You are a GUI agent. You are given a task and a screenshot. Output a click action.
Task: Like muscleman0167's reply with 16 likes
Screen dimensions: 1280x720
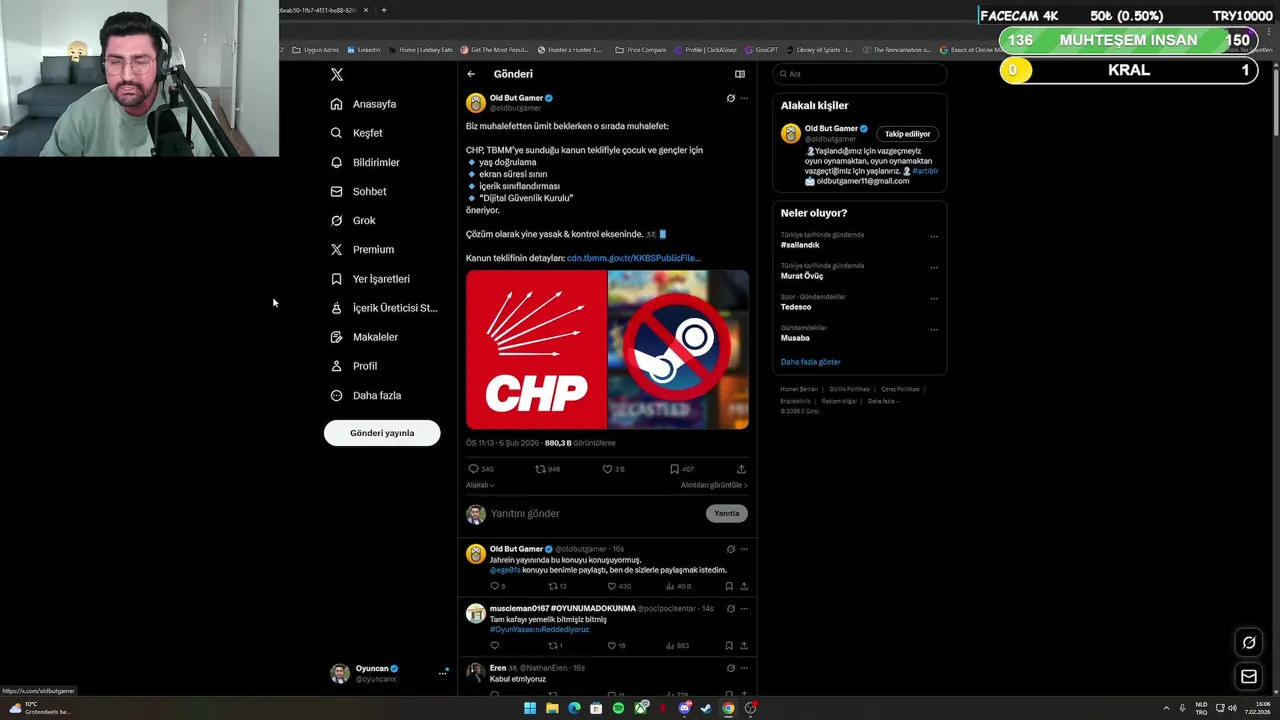[612, 646]
